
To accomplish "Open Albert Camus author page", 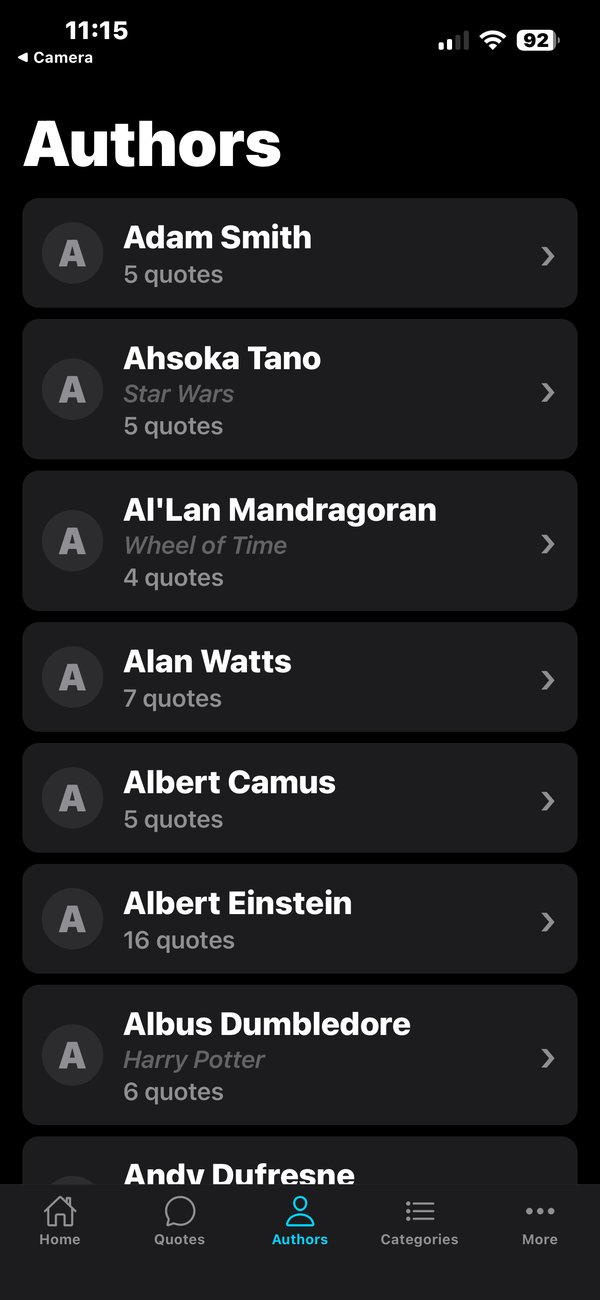I will [x=300, y=798].
